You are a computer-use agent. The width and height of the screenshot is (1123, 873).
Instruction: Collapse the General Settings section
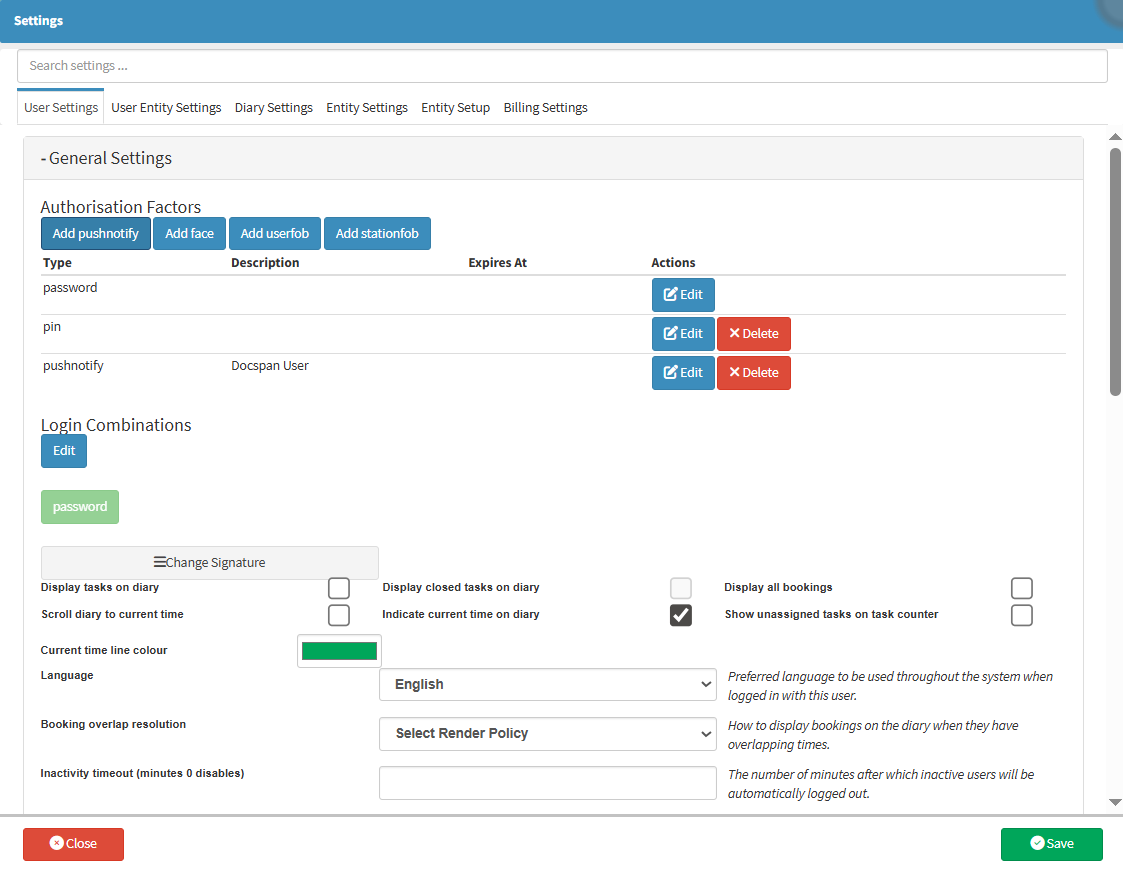click(106, 158)
